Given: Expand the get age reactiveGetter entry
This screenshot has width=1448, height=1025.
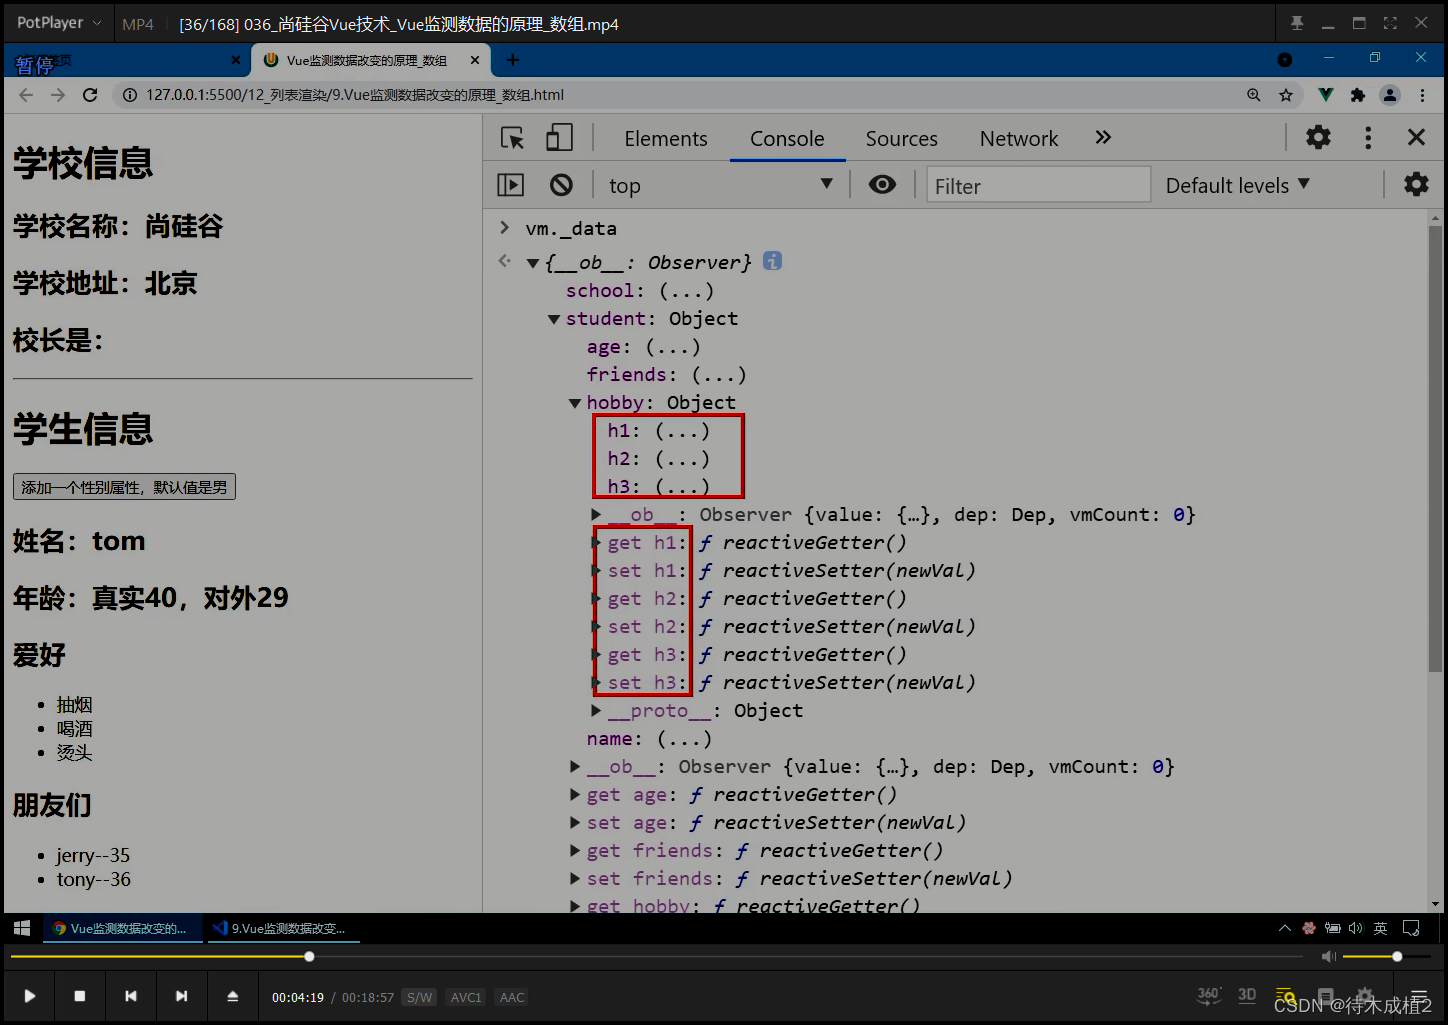Looking at the screenshot, I should [x=575, y=795].
